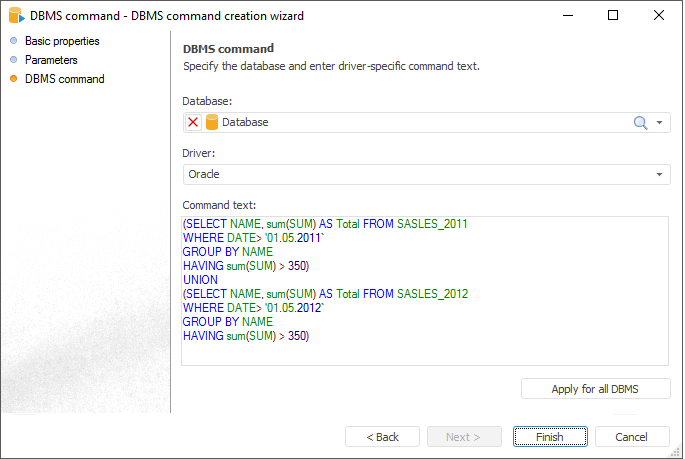Open the Driver dropdown arrow
Image resolution: width=685 pixels, height=459 pixels.
coord(660,174)
